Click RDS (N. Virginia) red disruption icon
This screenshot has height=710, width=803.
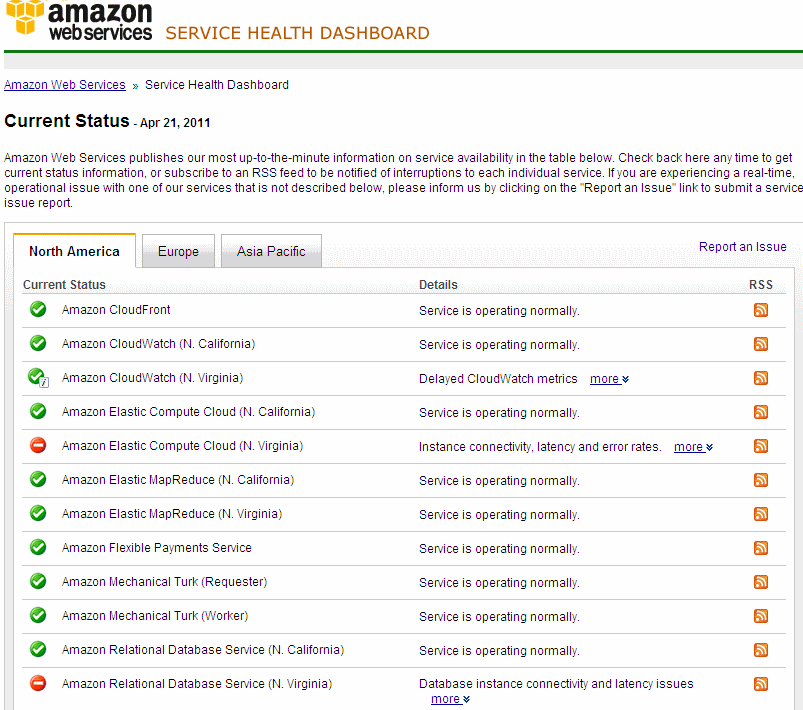coord(38,683)
